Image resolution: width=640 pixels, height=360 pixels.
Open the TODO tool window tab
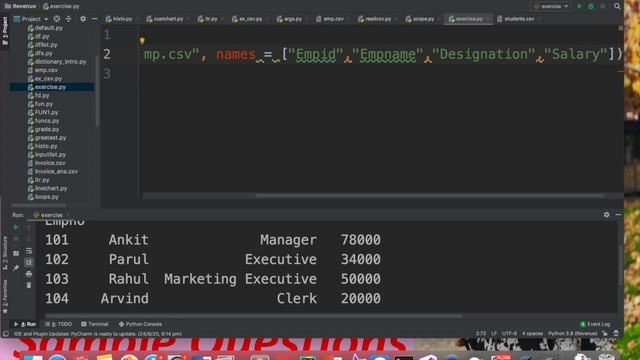click(x=59, y=324)
